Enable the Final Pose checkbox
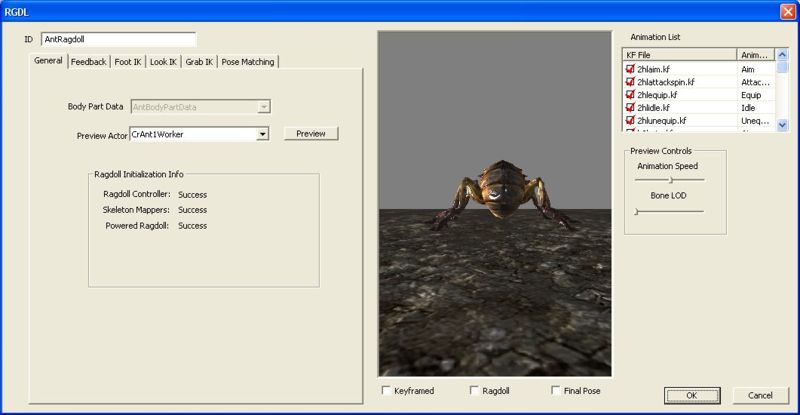 point(556,390)
